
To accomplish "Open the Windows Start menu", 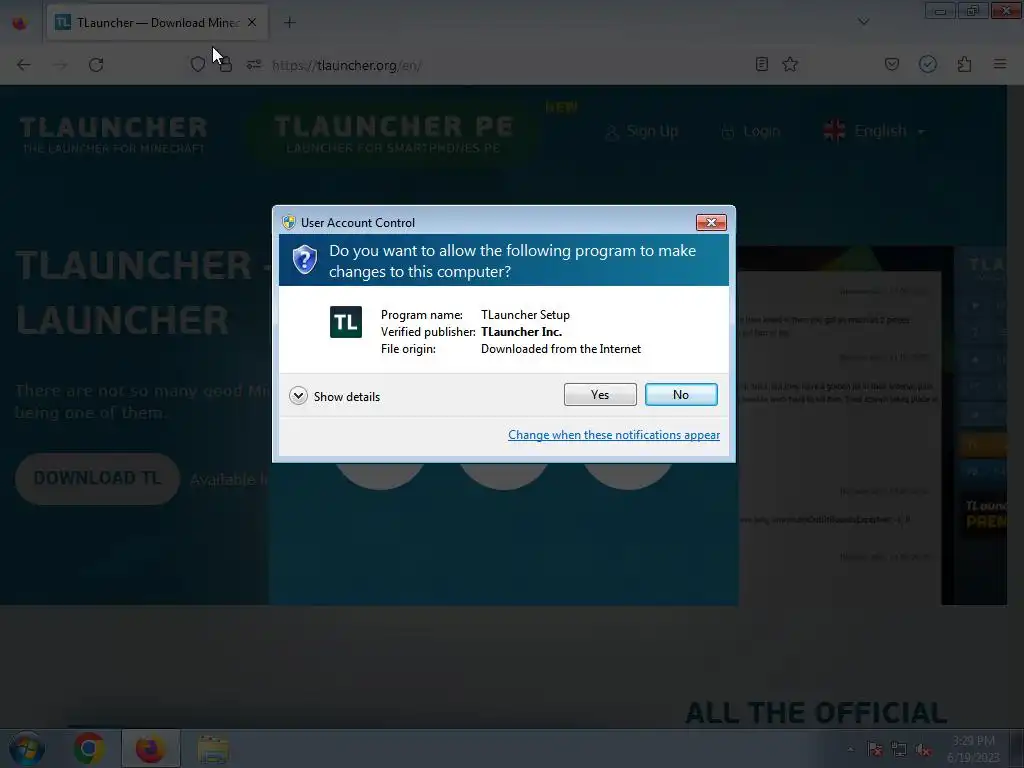I will coord(26,749).
